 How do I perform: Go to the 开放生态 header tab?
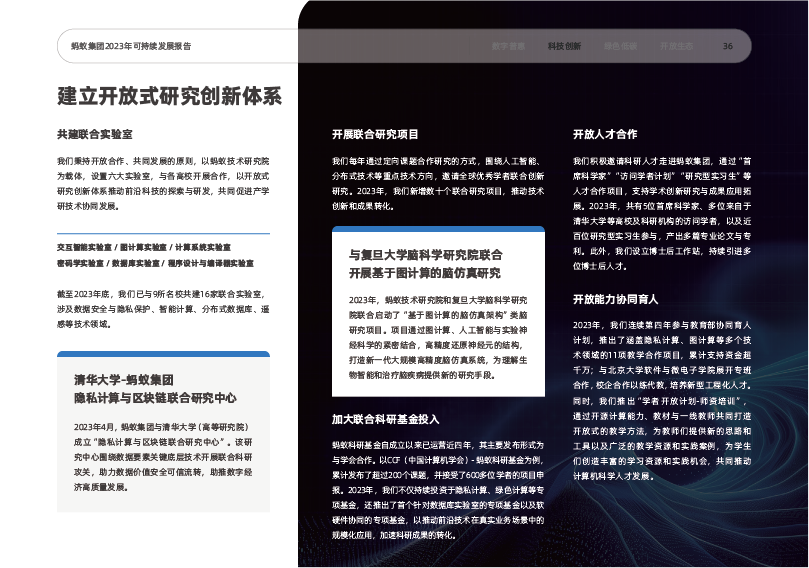coord(676,46)
